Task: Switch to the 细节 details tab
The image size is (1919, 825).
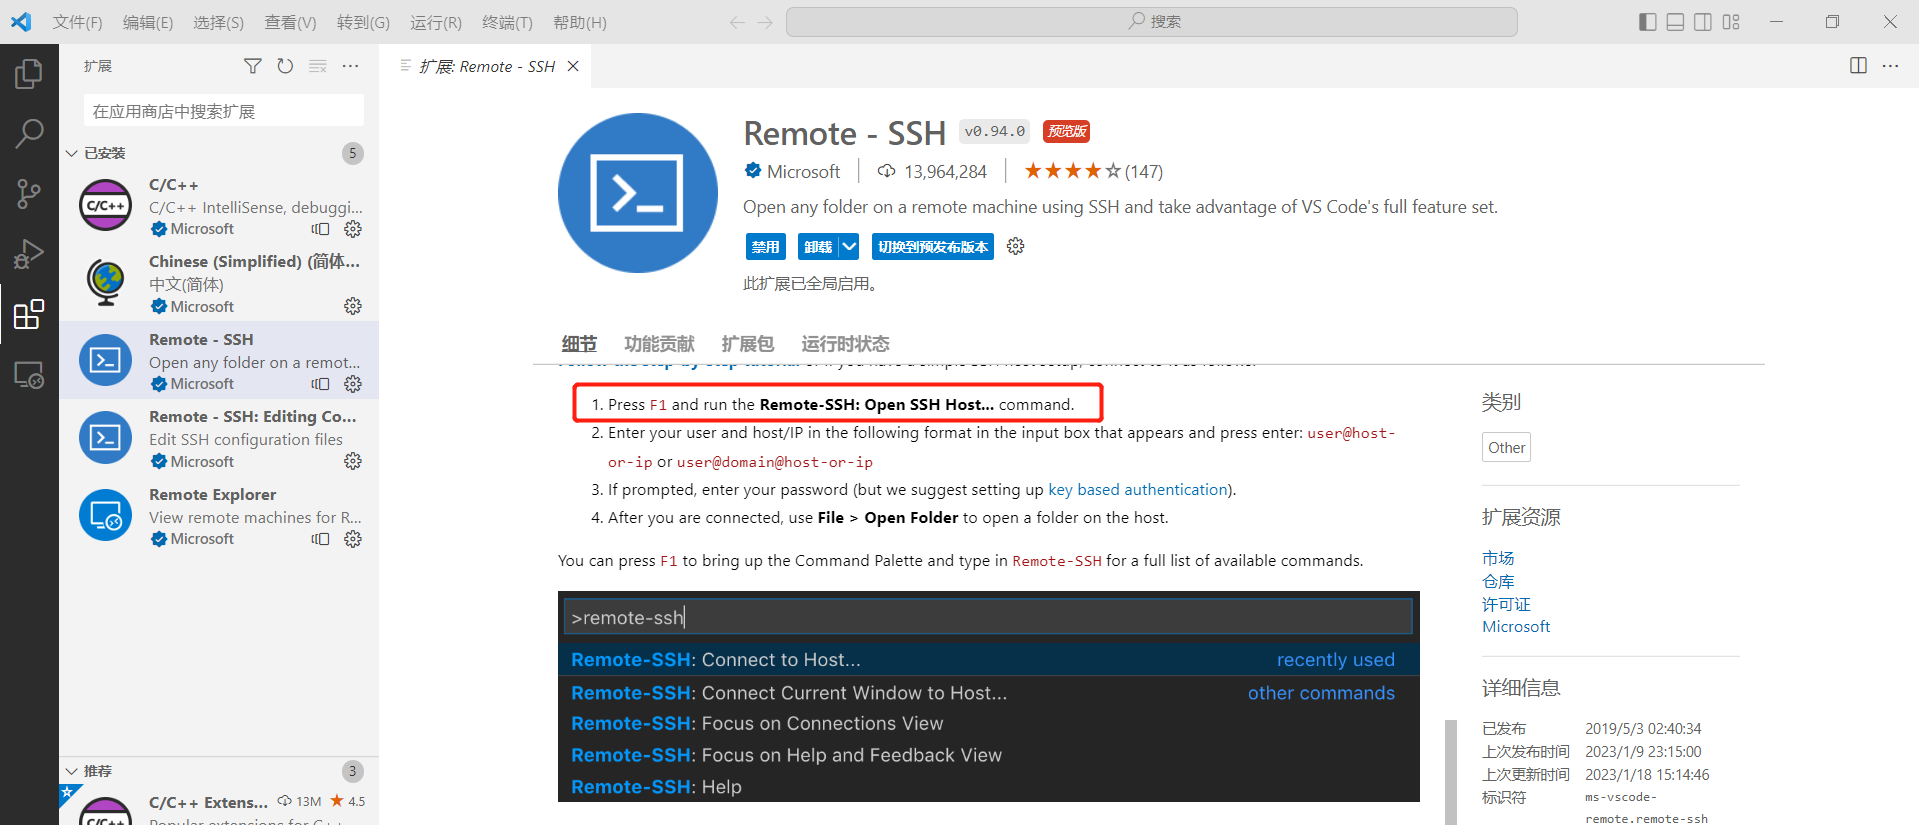Action: coord(579,344)
